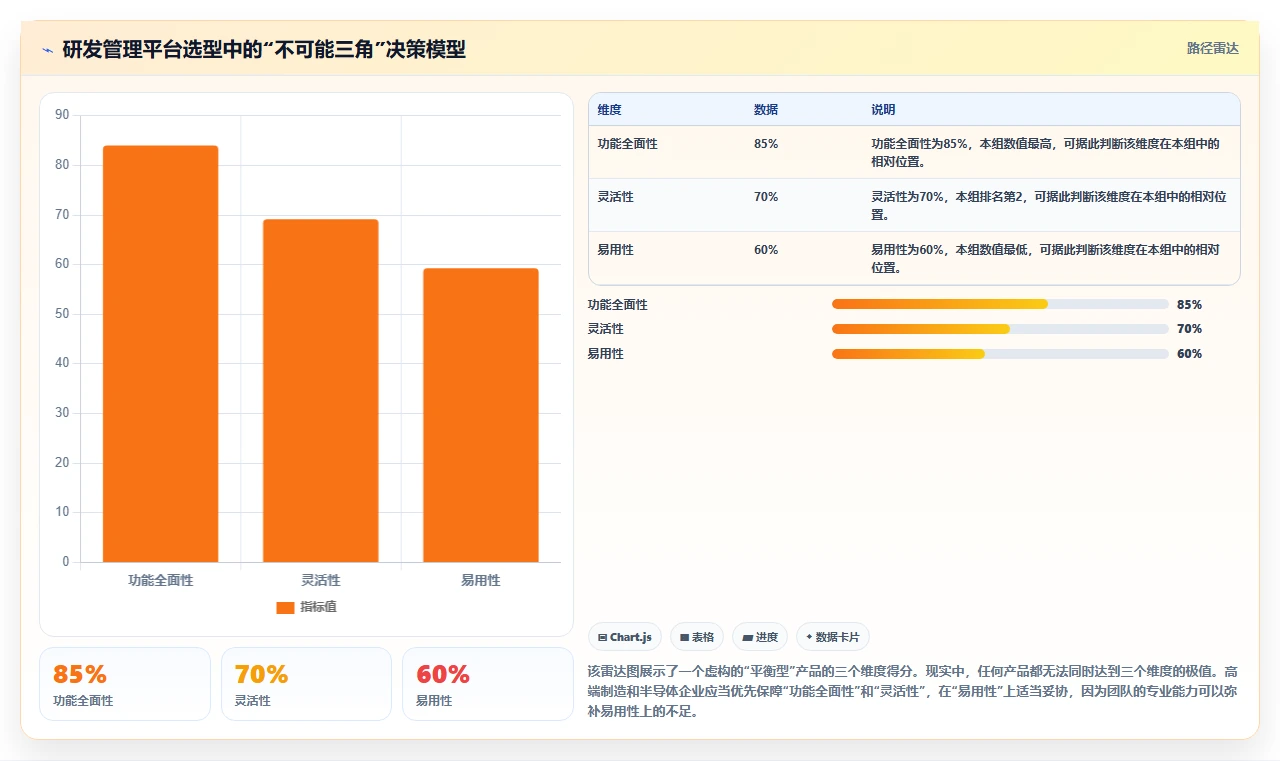This screenshot has width=1280, height=761.
Task: Select the 60% data card
Action: pyautogui.click(x=488, y=684)
